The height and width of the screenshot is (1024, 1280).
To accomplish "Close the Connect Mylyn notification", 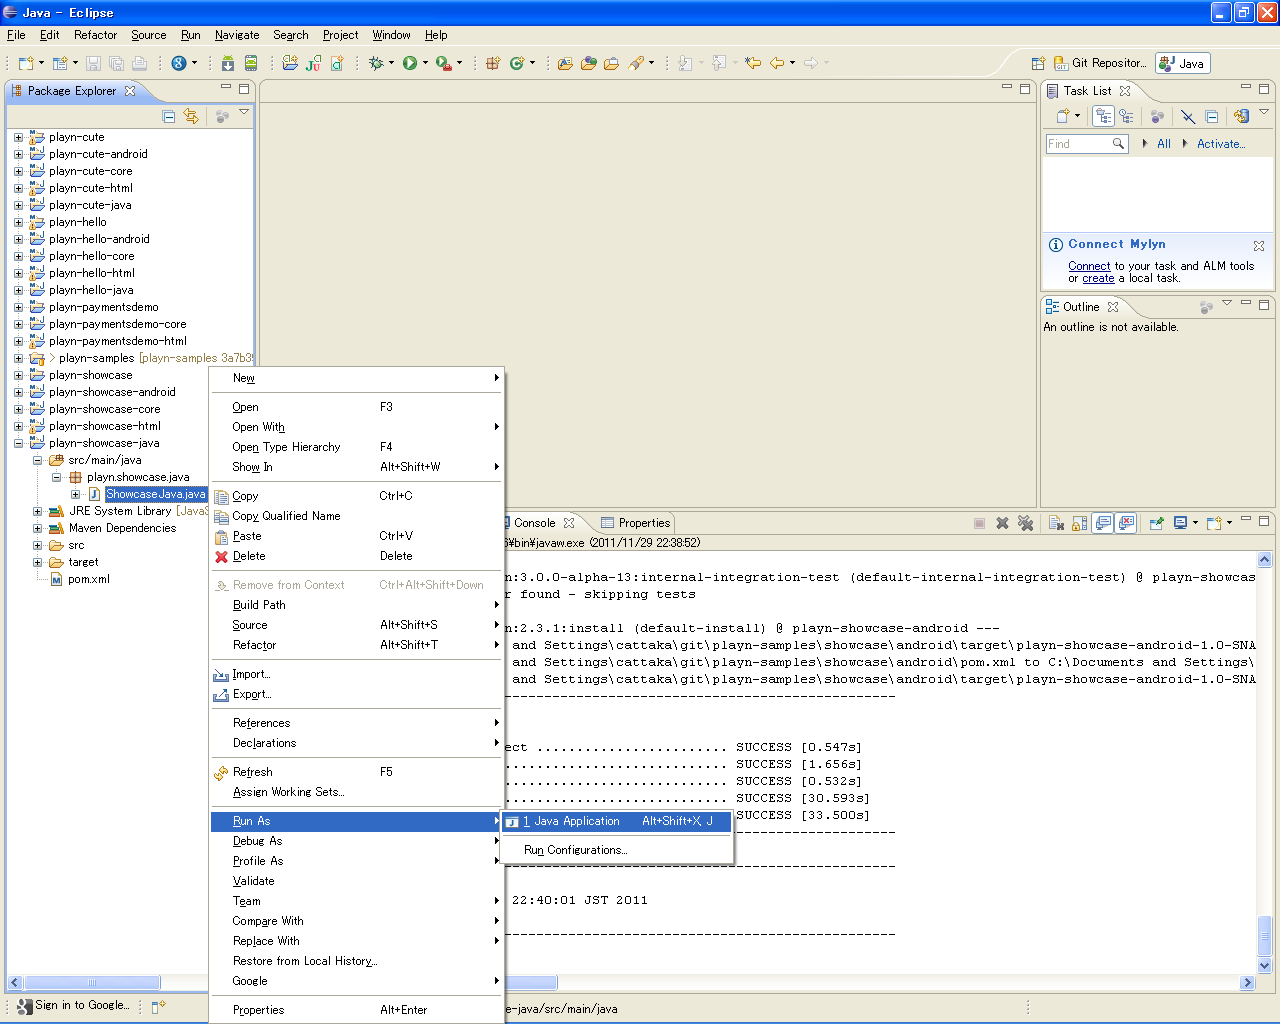I will pyautogui.click(x=1259, y=246).
